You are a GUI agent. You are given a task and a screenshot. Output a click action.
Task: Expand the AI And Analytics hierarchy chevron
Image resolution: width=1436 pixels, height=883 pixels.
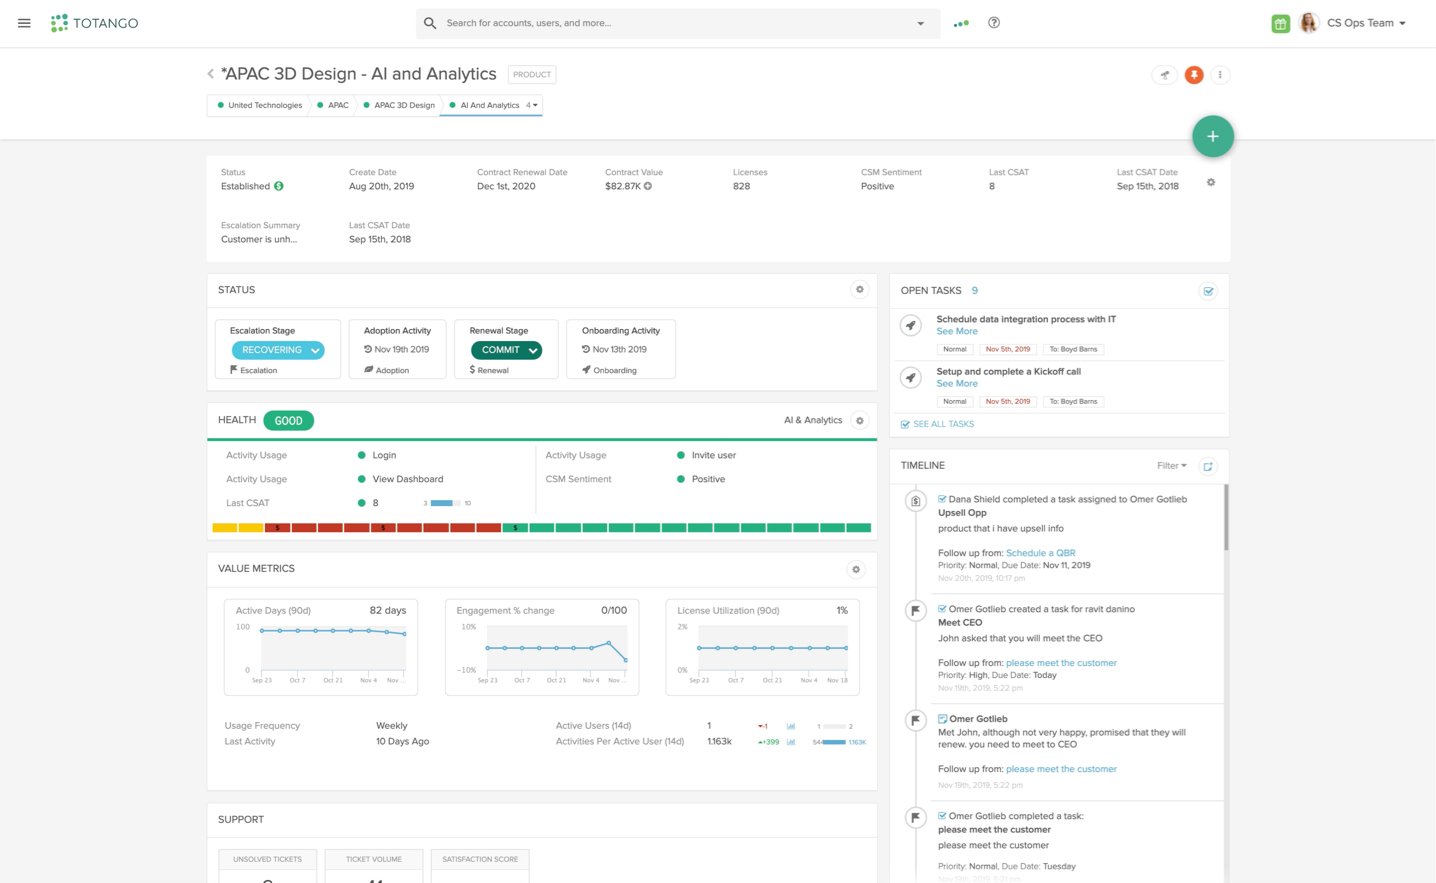536,105
